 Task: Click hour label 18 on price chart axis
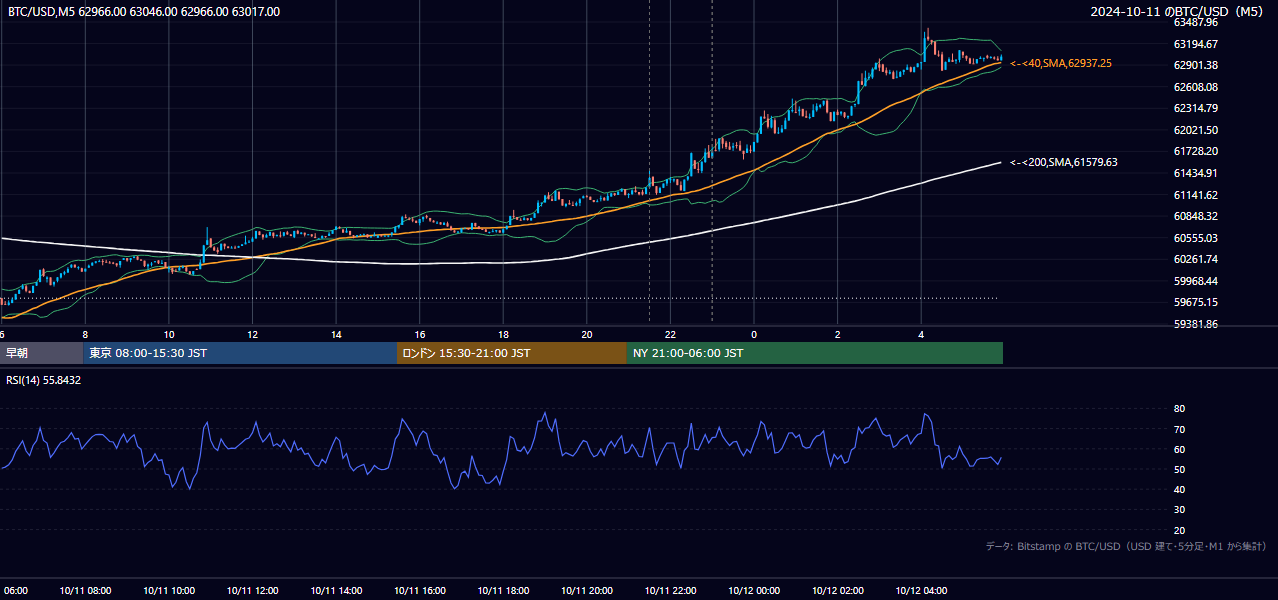pos(503,334)
